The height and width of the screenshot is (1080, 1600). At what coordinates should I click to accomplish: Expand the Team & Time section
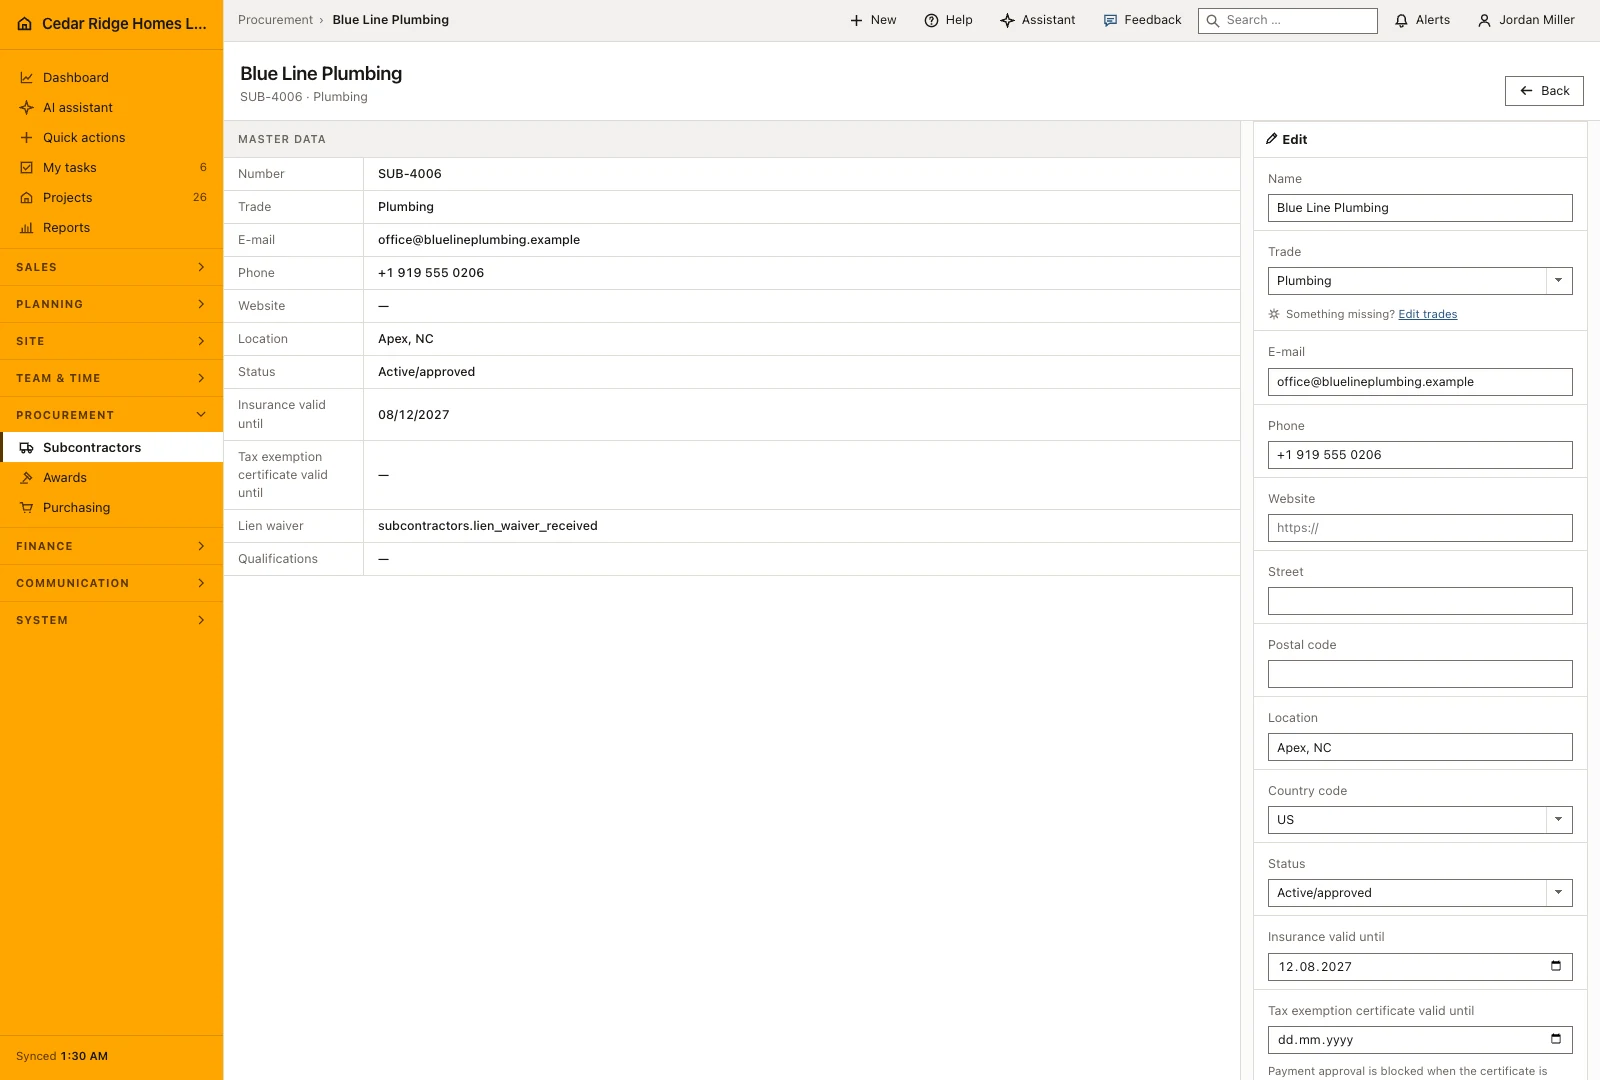[x=111, y=378]
